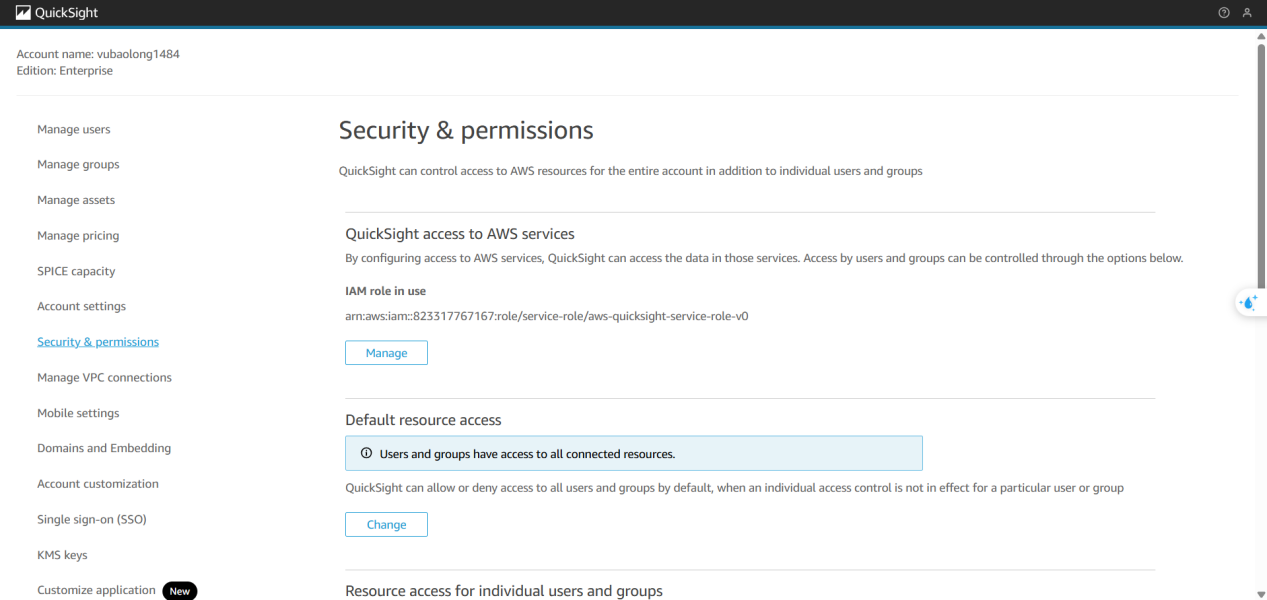Open Customize application

(x=96, y=590)
